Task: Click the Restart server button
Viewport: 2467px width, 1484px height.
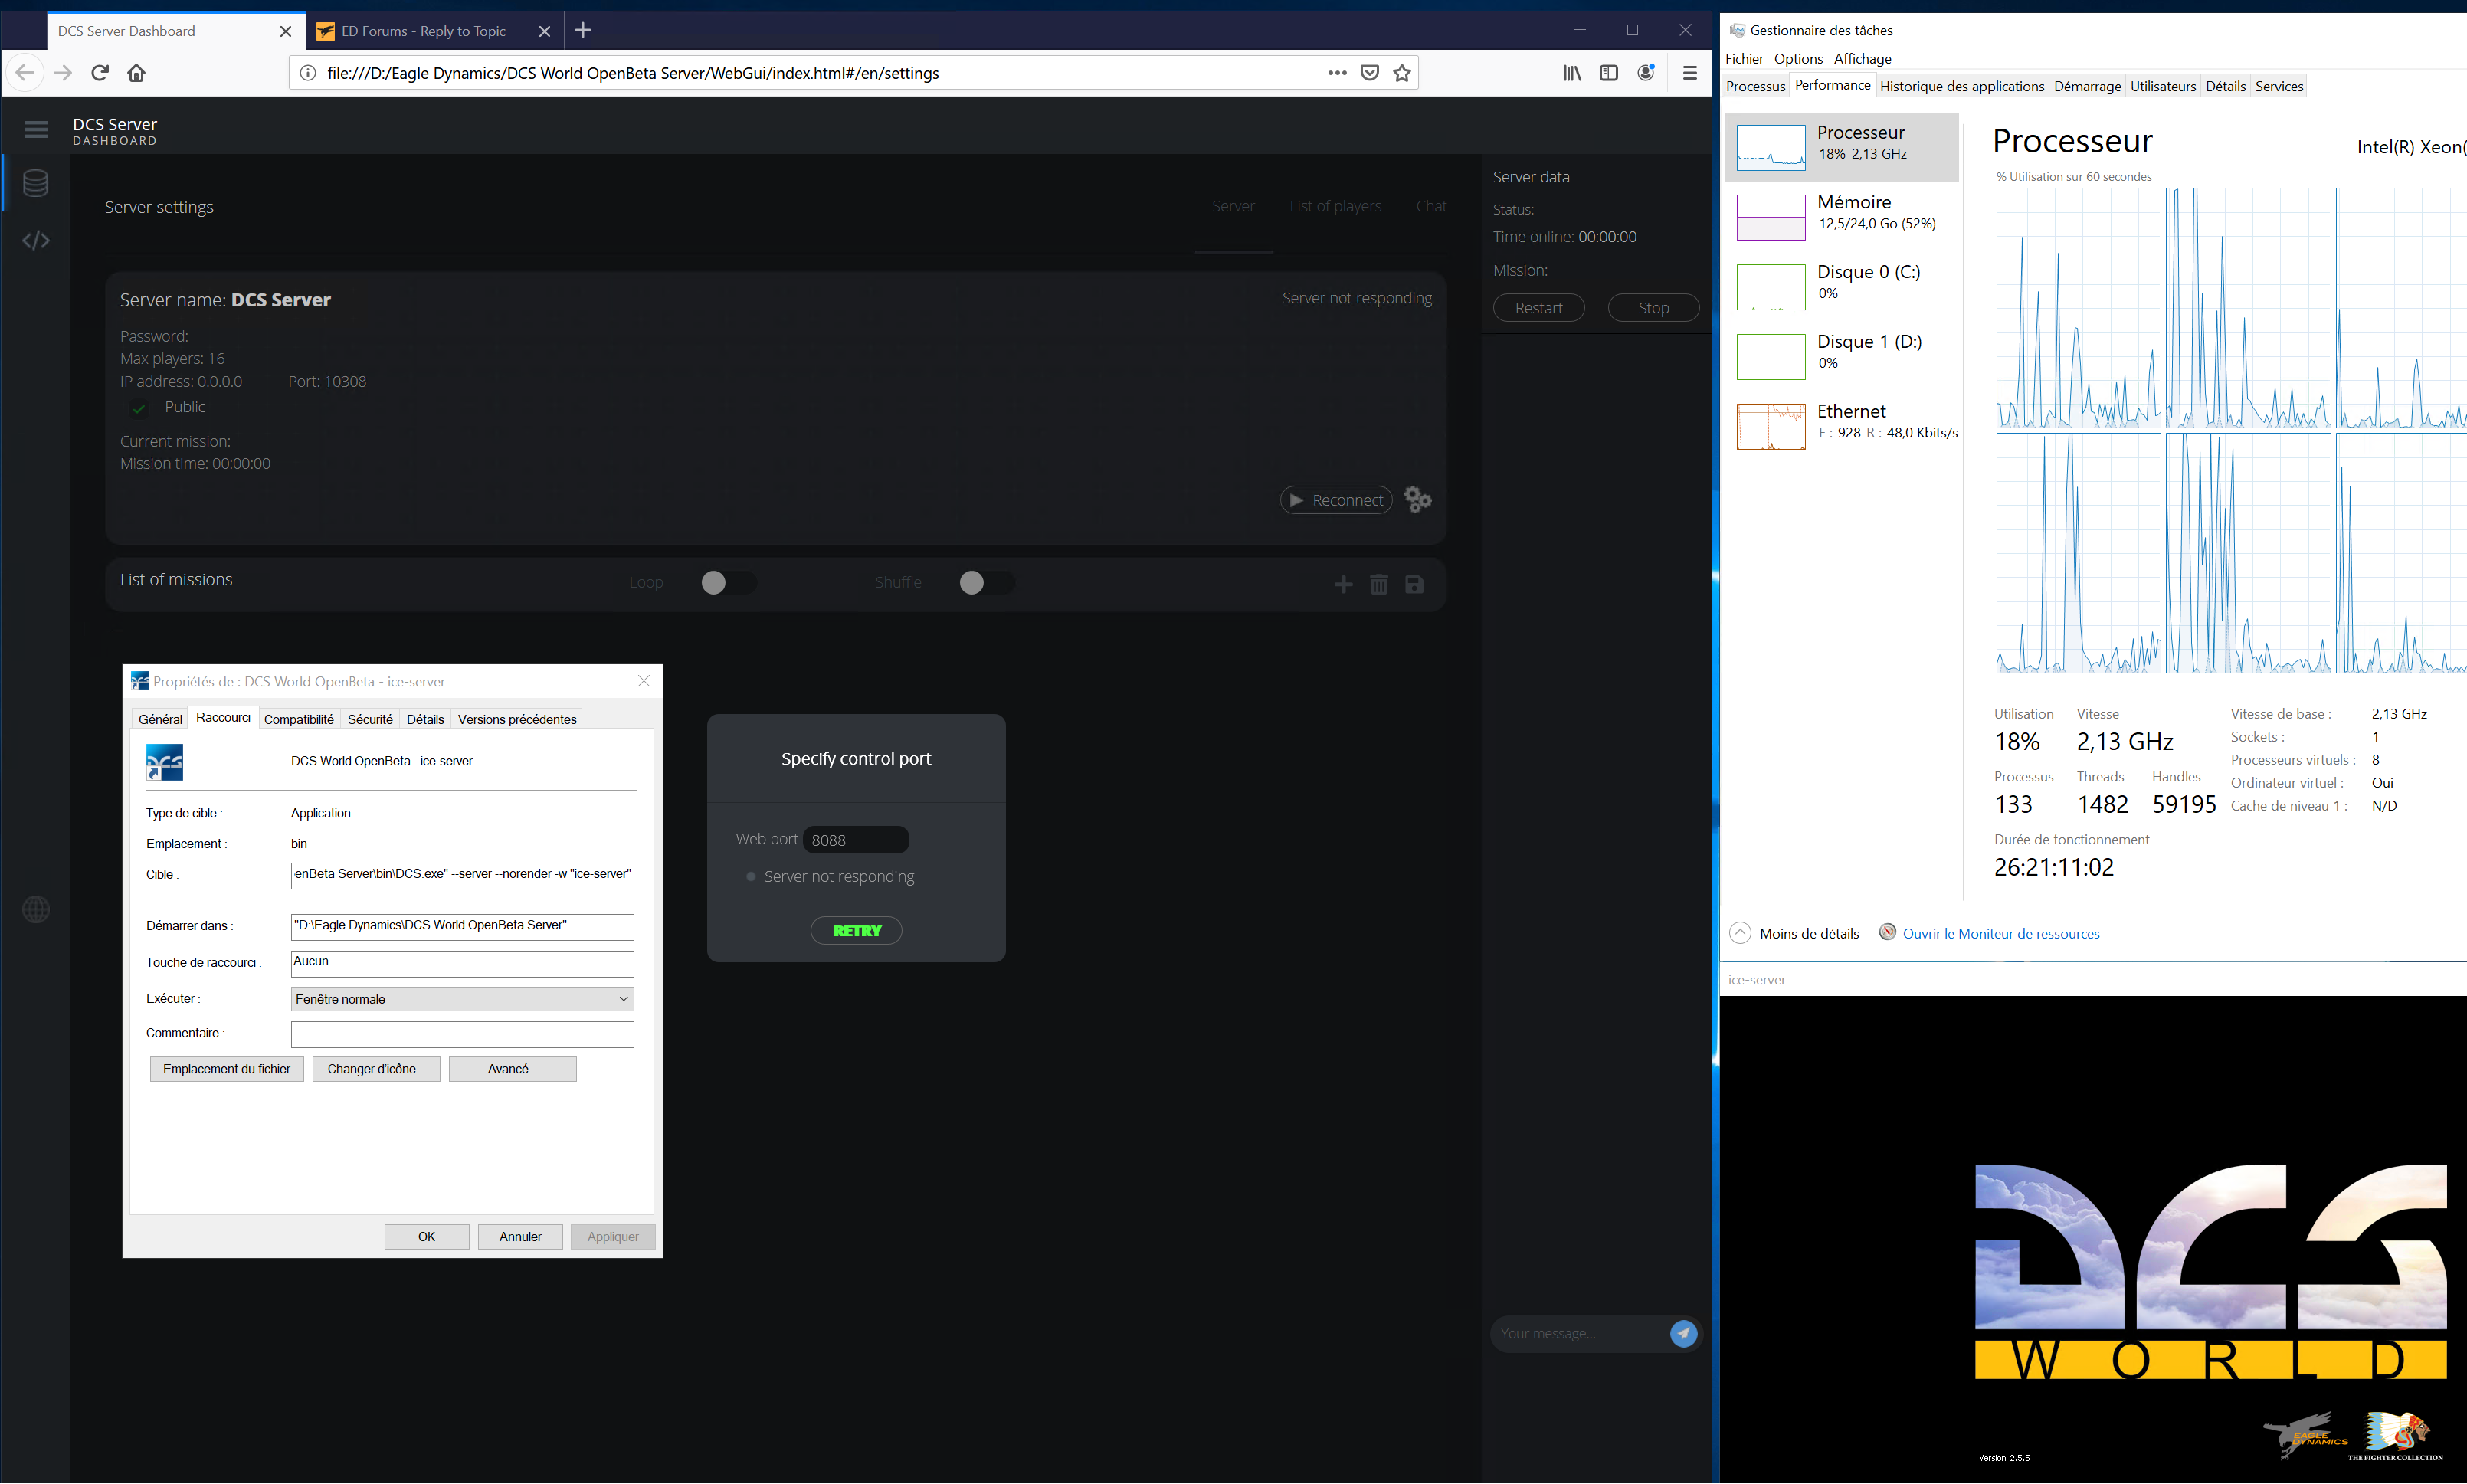Action: [1538, 308]
